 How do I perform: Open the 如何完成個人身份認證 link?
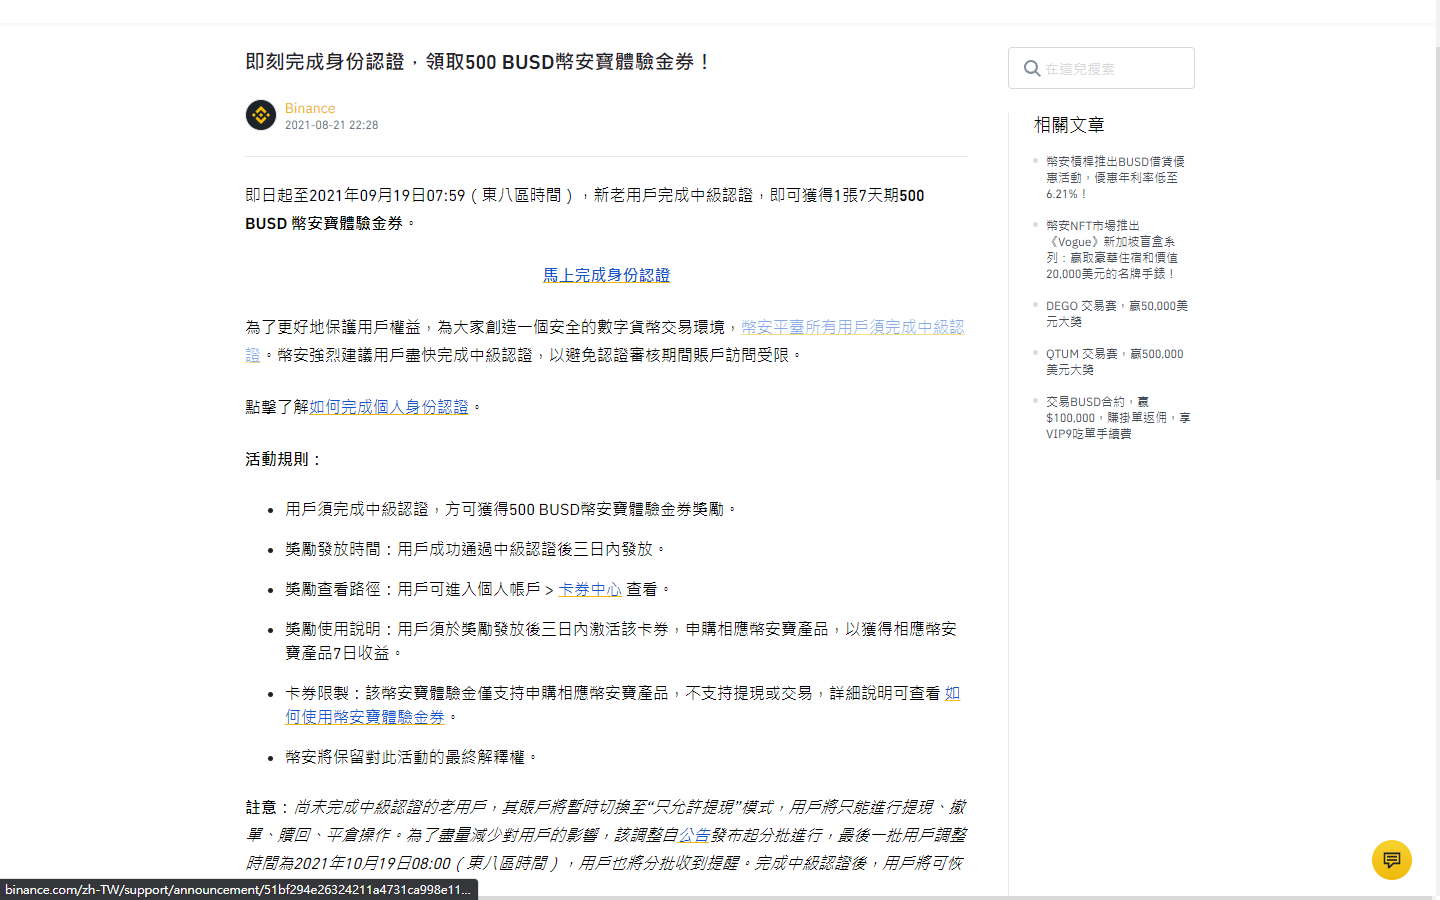[x=389, y=407]
